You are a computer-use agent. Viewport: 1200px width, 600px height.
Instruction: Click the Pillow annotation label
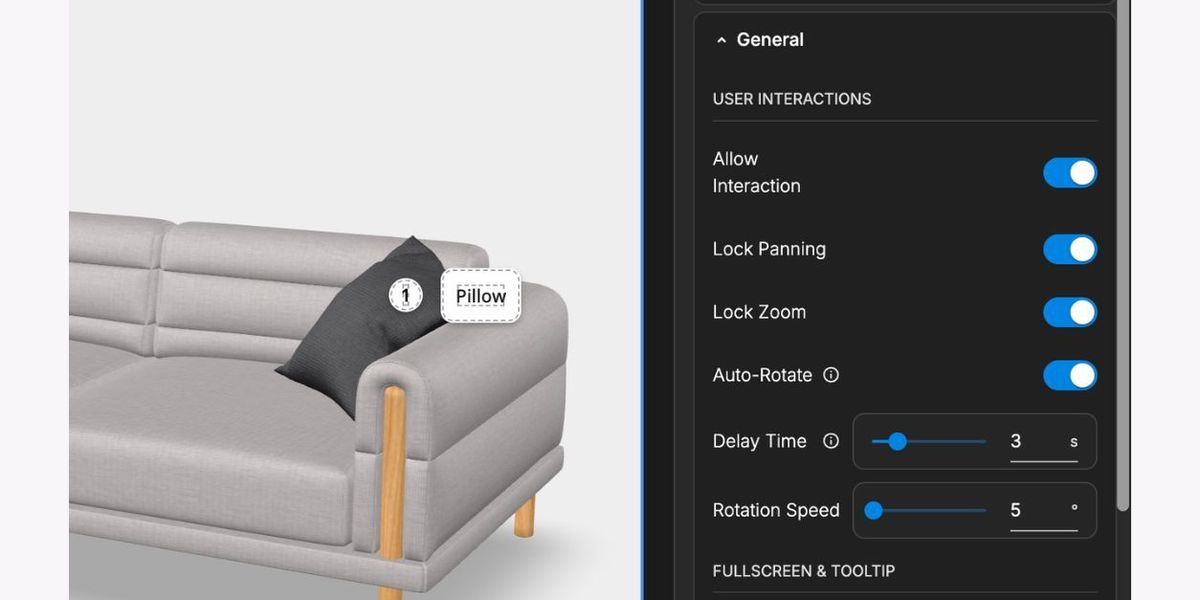click(481, 296)
